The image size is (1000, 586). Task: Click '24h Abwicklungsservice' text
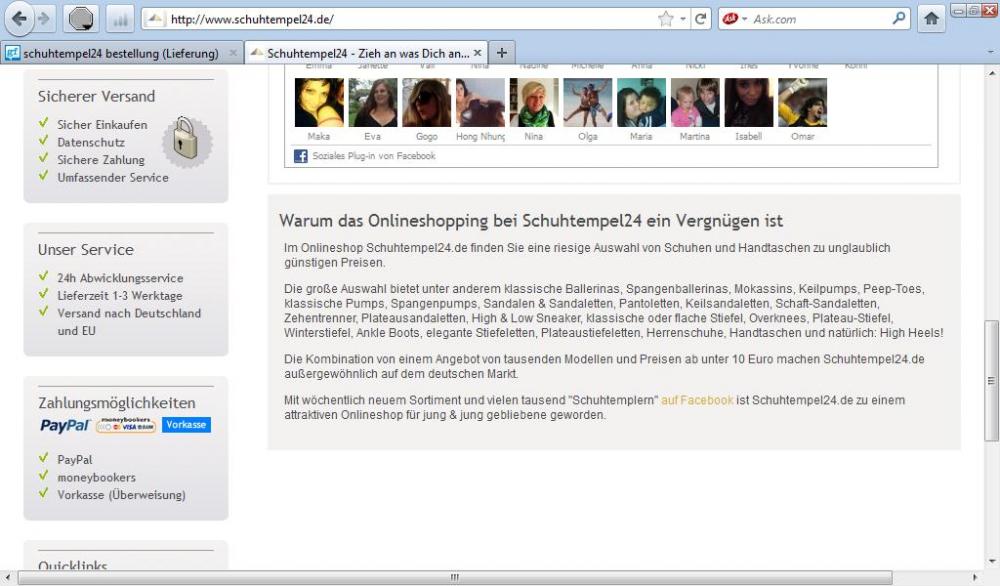tap(120, 278)
